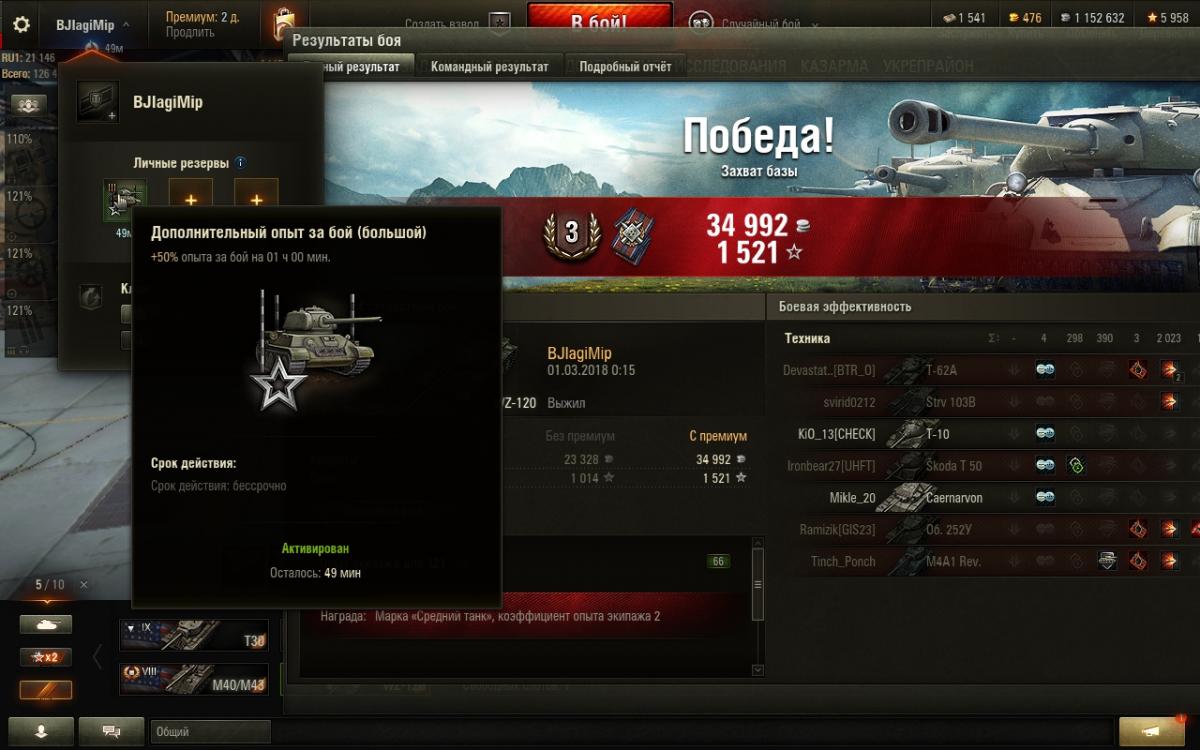Click the battle results scrollbar handle
The image size is (1200, 750).
point(757,583)
